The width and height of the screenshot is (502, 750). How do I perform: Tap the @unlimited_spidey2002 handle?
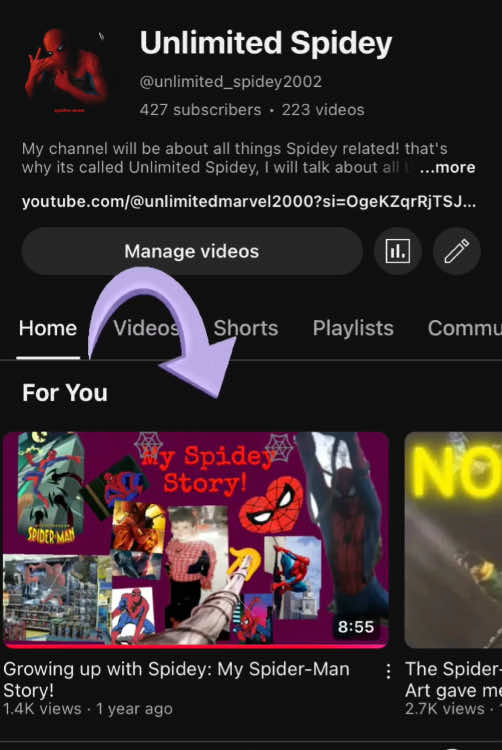pos(231,81)
